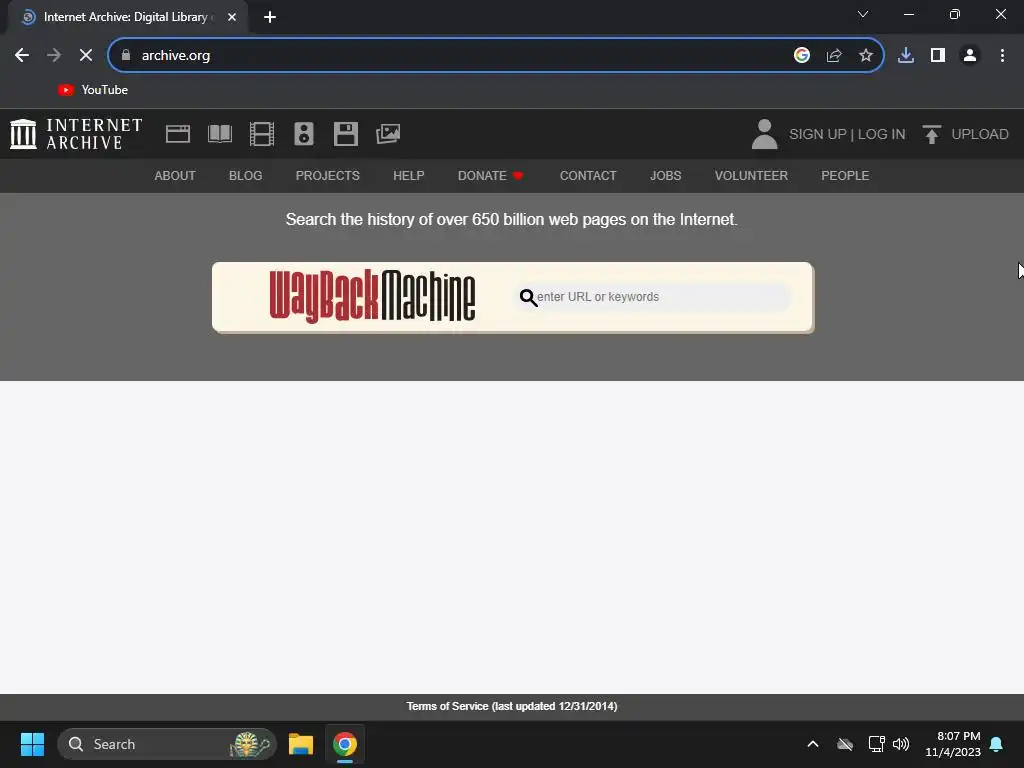Show hidden system tray icons
Viewport: 1024px width, 768px height.
(x=813, y=744)
